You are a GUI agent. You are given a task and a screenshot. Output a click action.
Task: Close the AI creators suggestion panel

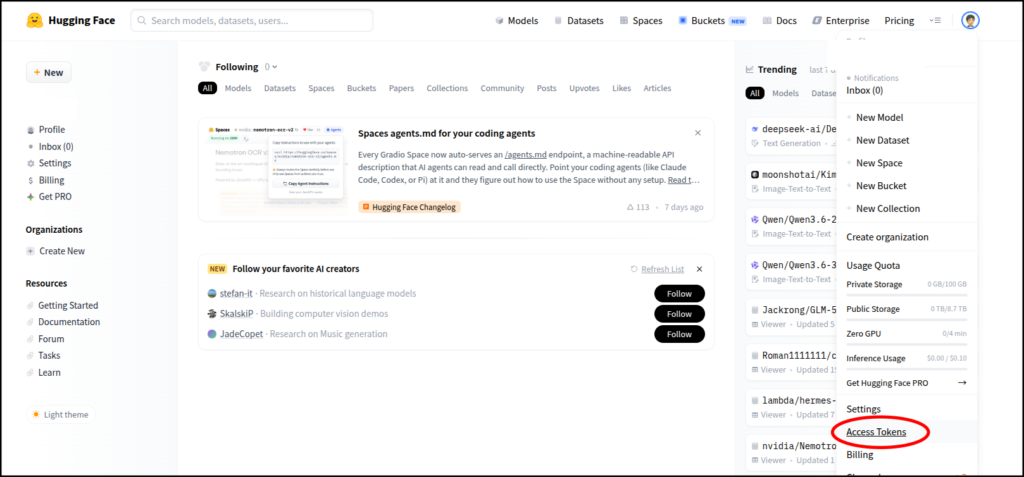[699, 269]
